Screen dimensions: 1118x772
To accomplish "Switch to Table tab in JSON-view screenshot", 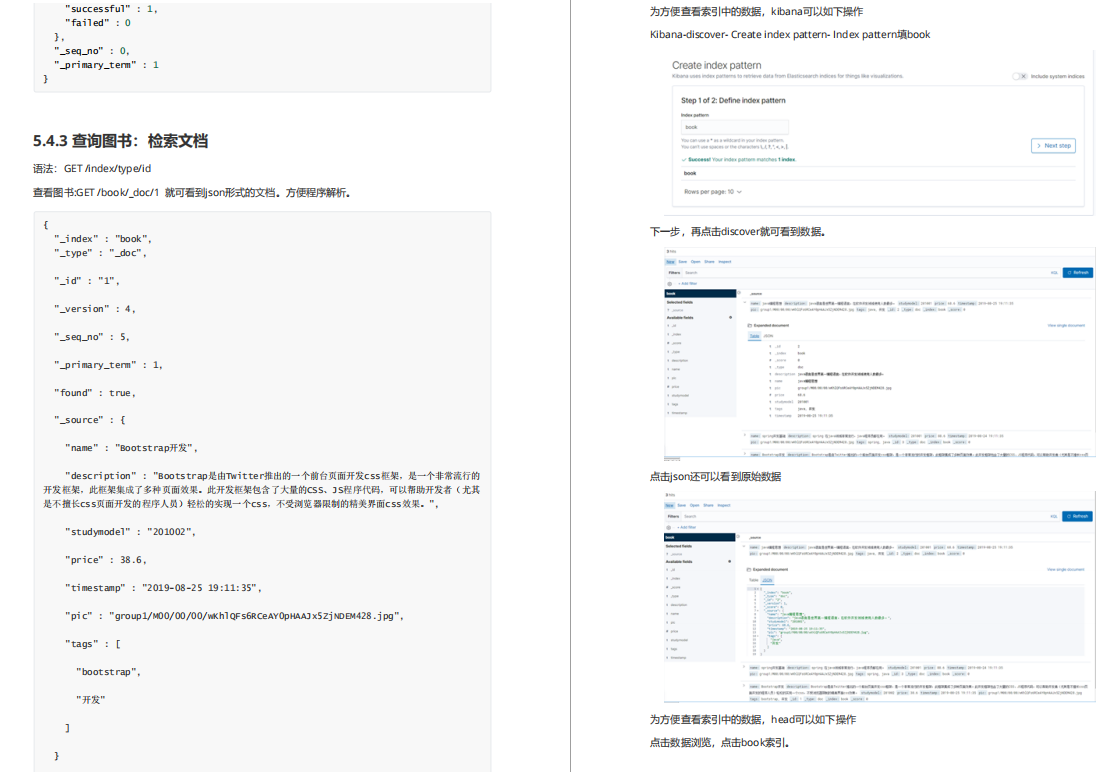I will pyautogui.click(x=753, y=580).
